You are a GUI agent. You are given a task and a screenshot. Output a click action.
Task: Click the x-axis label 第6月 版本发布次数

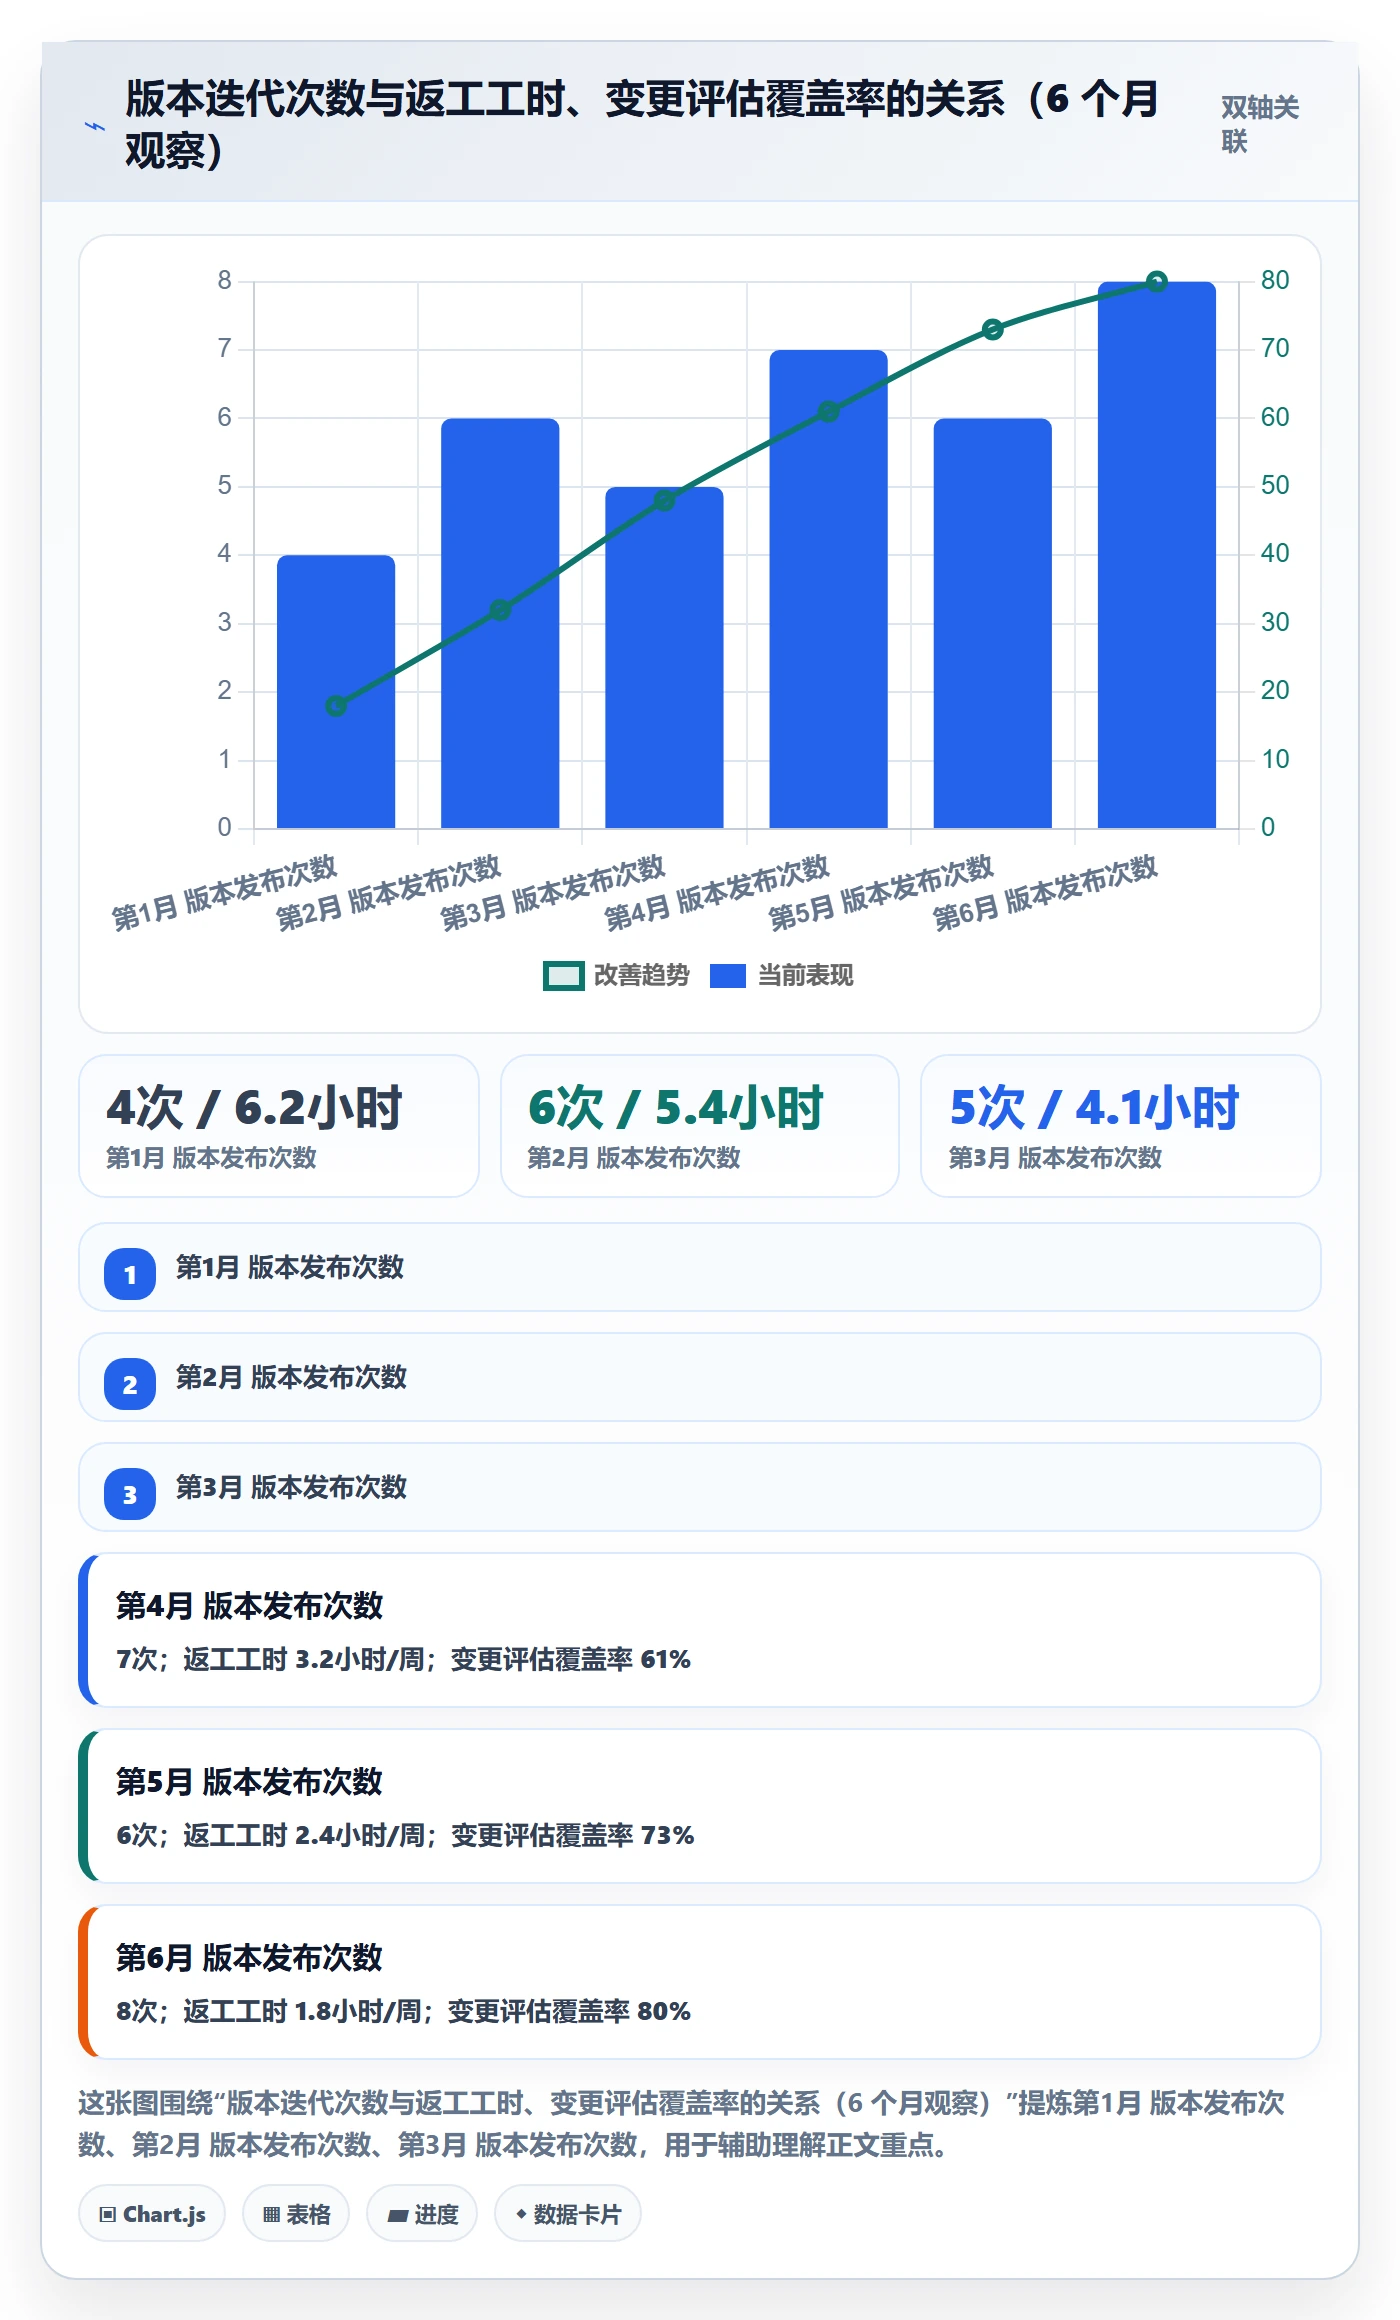1045,893
